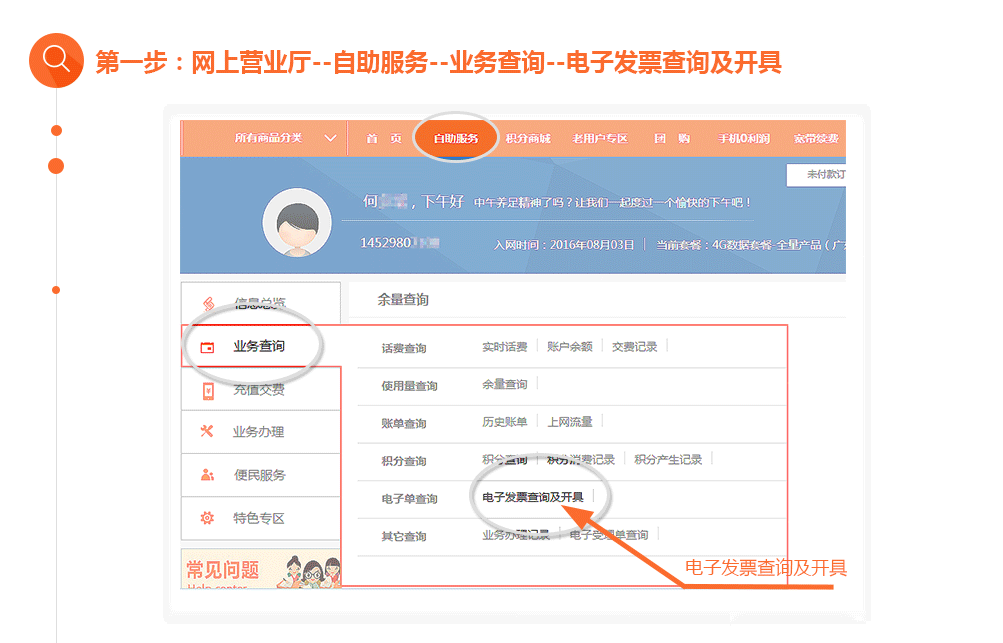Open the 积分商城 nav tab
This screenshot has height=643, width=1003.
click(528, 138)
